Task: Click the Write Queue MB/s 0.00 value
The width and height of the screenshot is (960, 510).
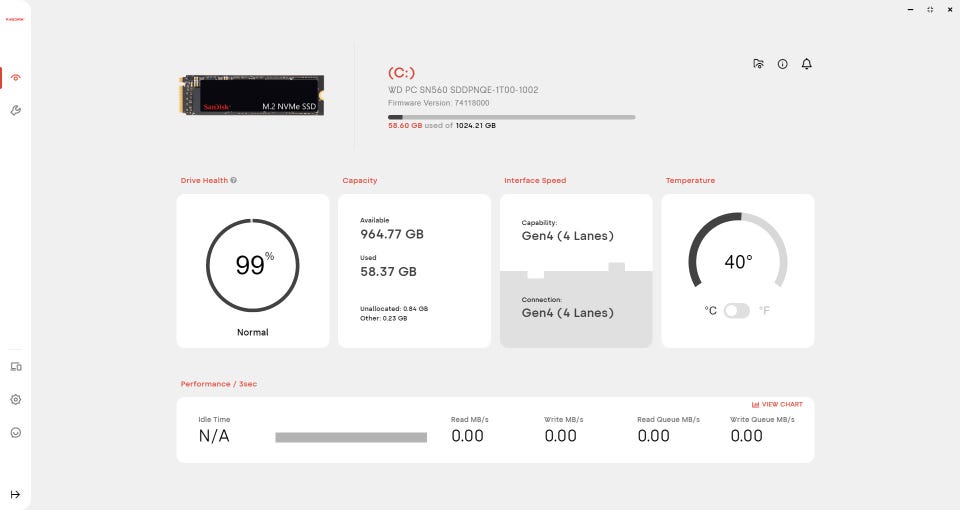Action: [x=746, y=436]
